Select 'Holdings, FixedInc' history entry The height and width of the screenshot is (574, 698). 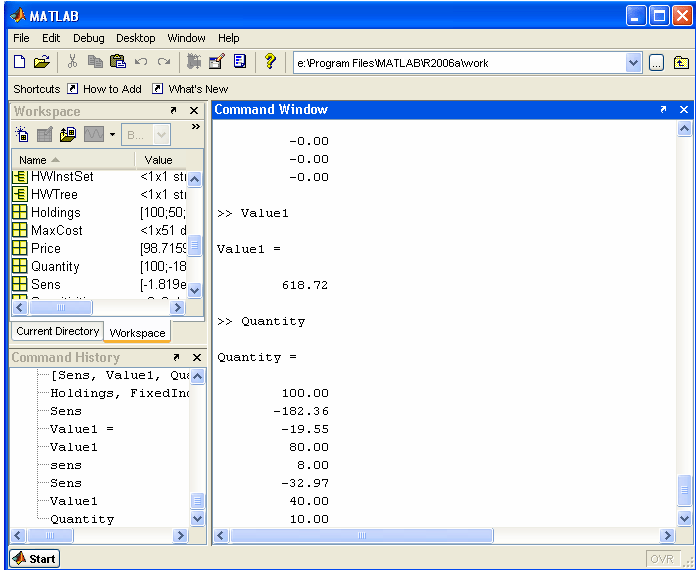120,393
